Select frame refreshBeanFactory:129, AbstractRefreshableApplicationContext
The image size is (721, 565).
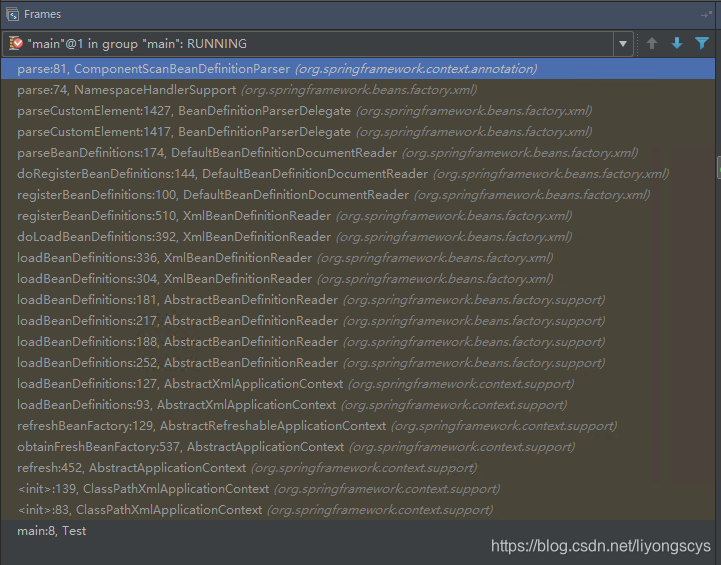(x=358, y=426)
